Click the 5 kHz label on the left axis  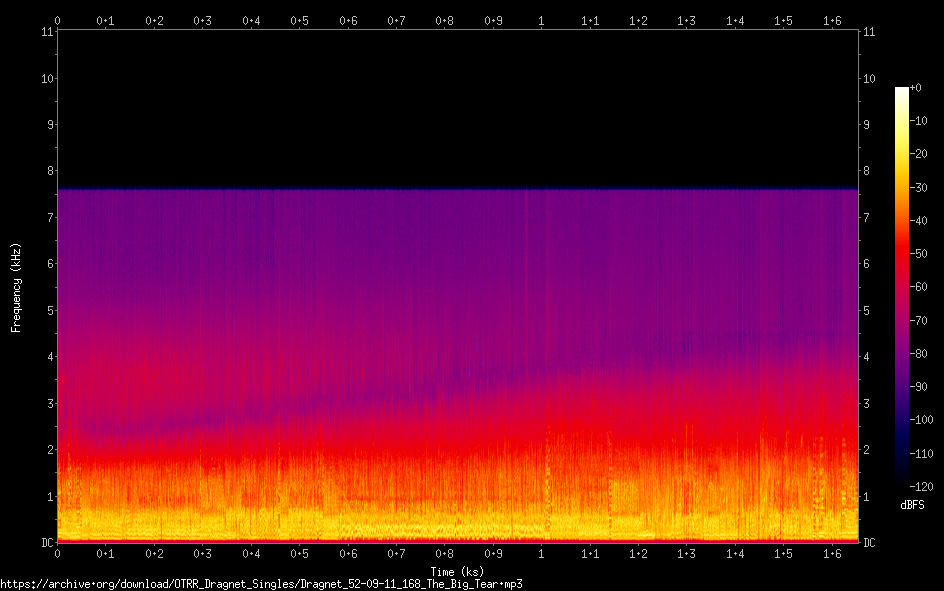[49, 311]
